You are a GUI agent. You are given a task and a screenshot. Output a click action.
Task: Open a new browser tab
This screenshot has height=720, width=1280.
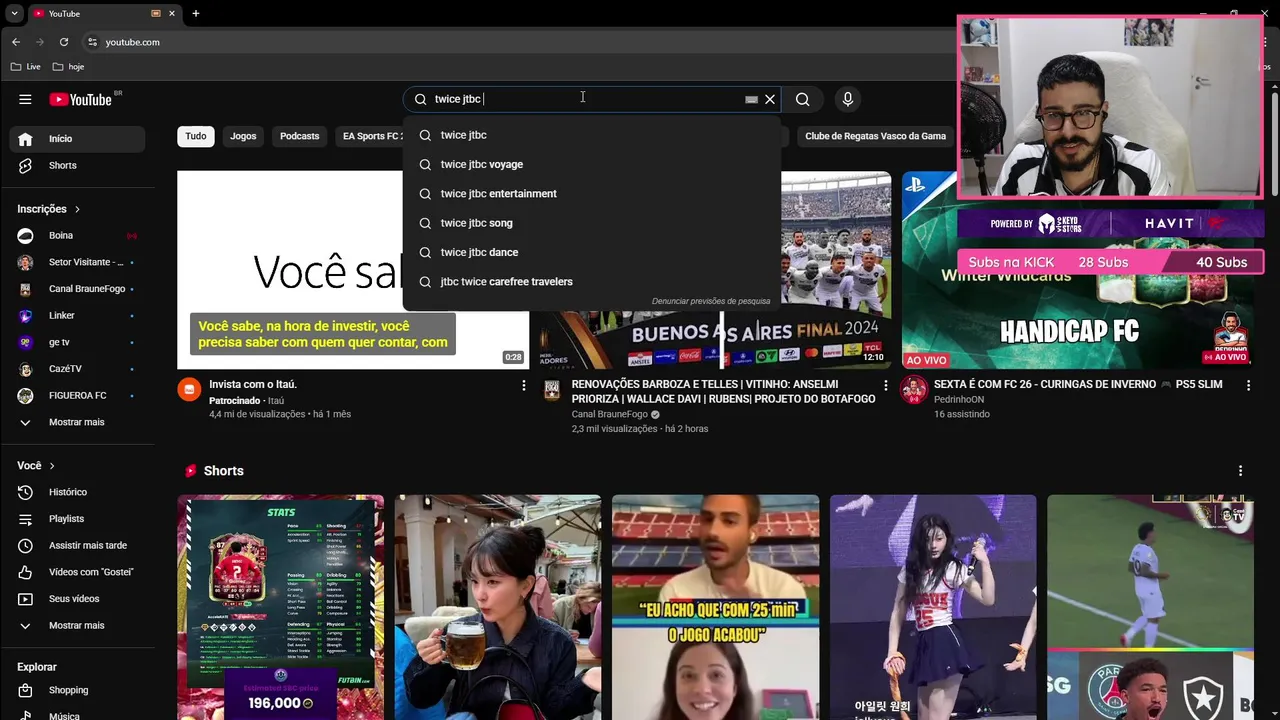tap(196, 13)
